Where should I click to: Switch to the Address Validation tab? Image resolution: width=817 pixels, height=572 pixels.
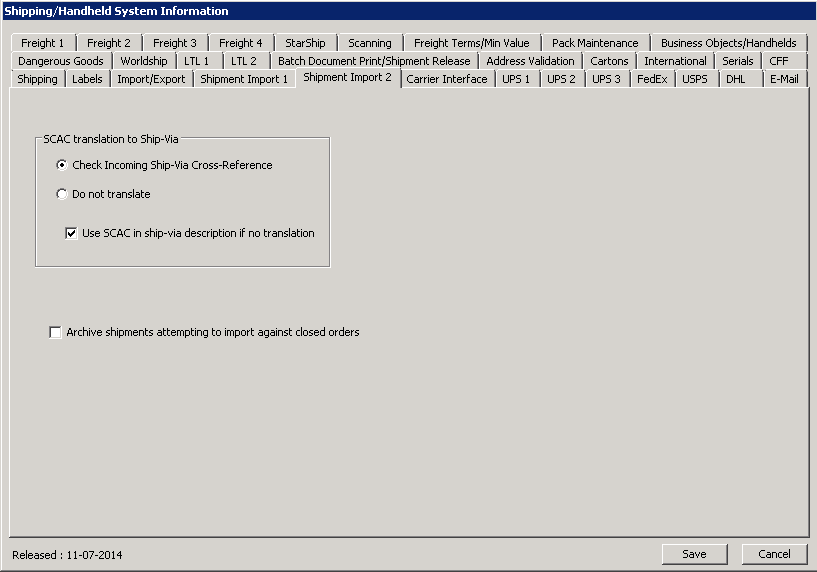pos(530,61)
